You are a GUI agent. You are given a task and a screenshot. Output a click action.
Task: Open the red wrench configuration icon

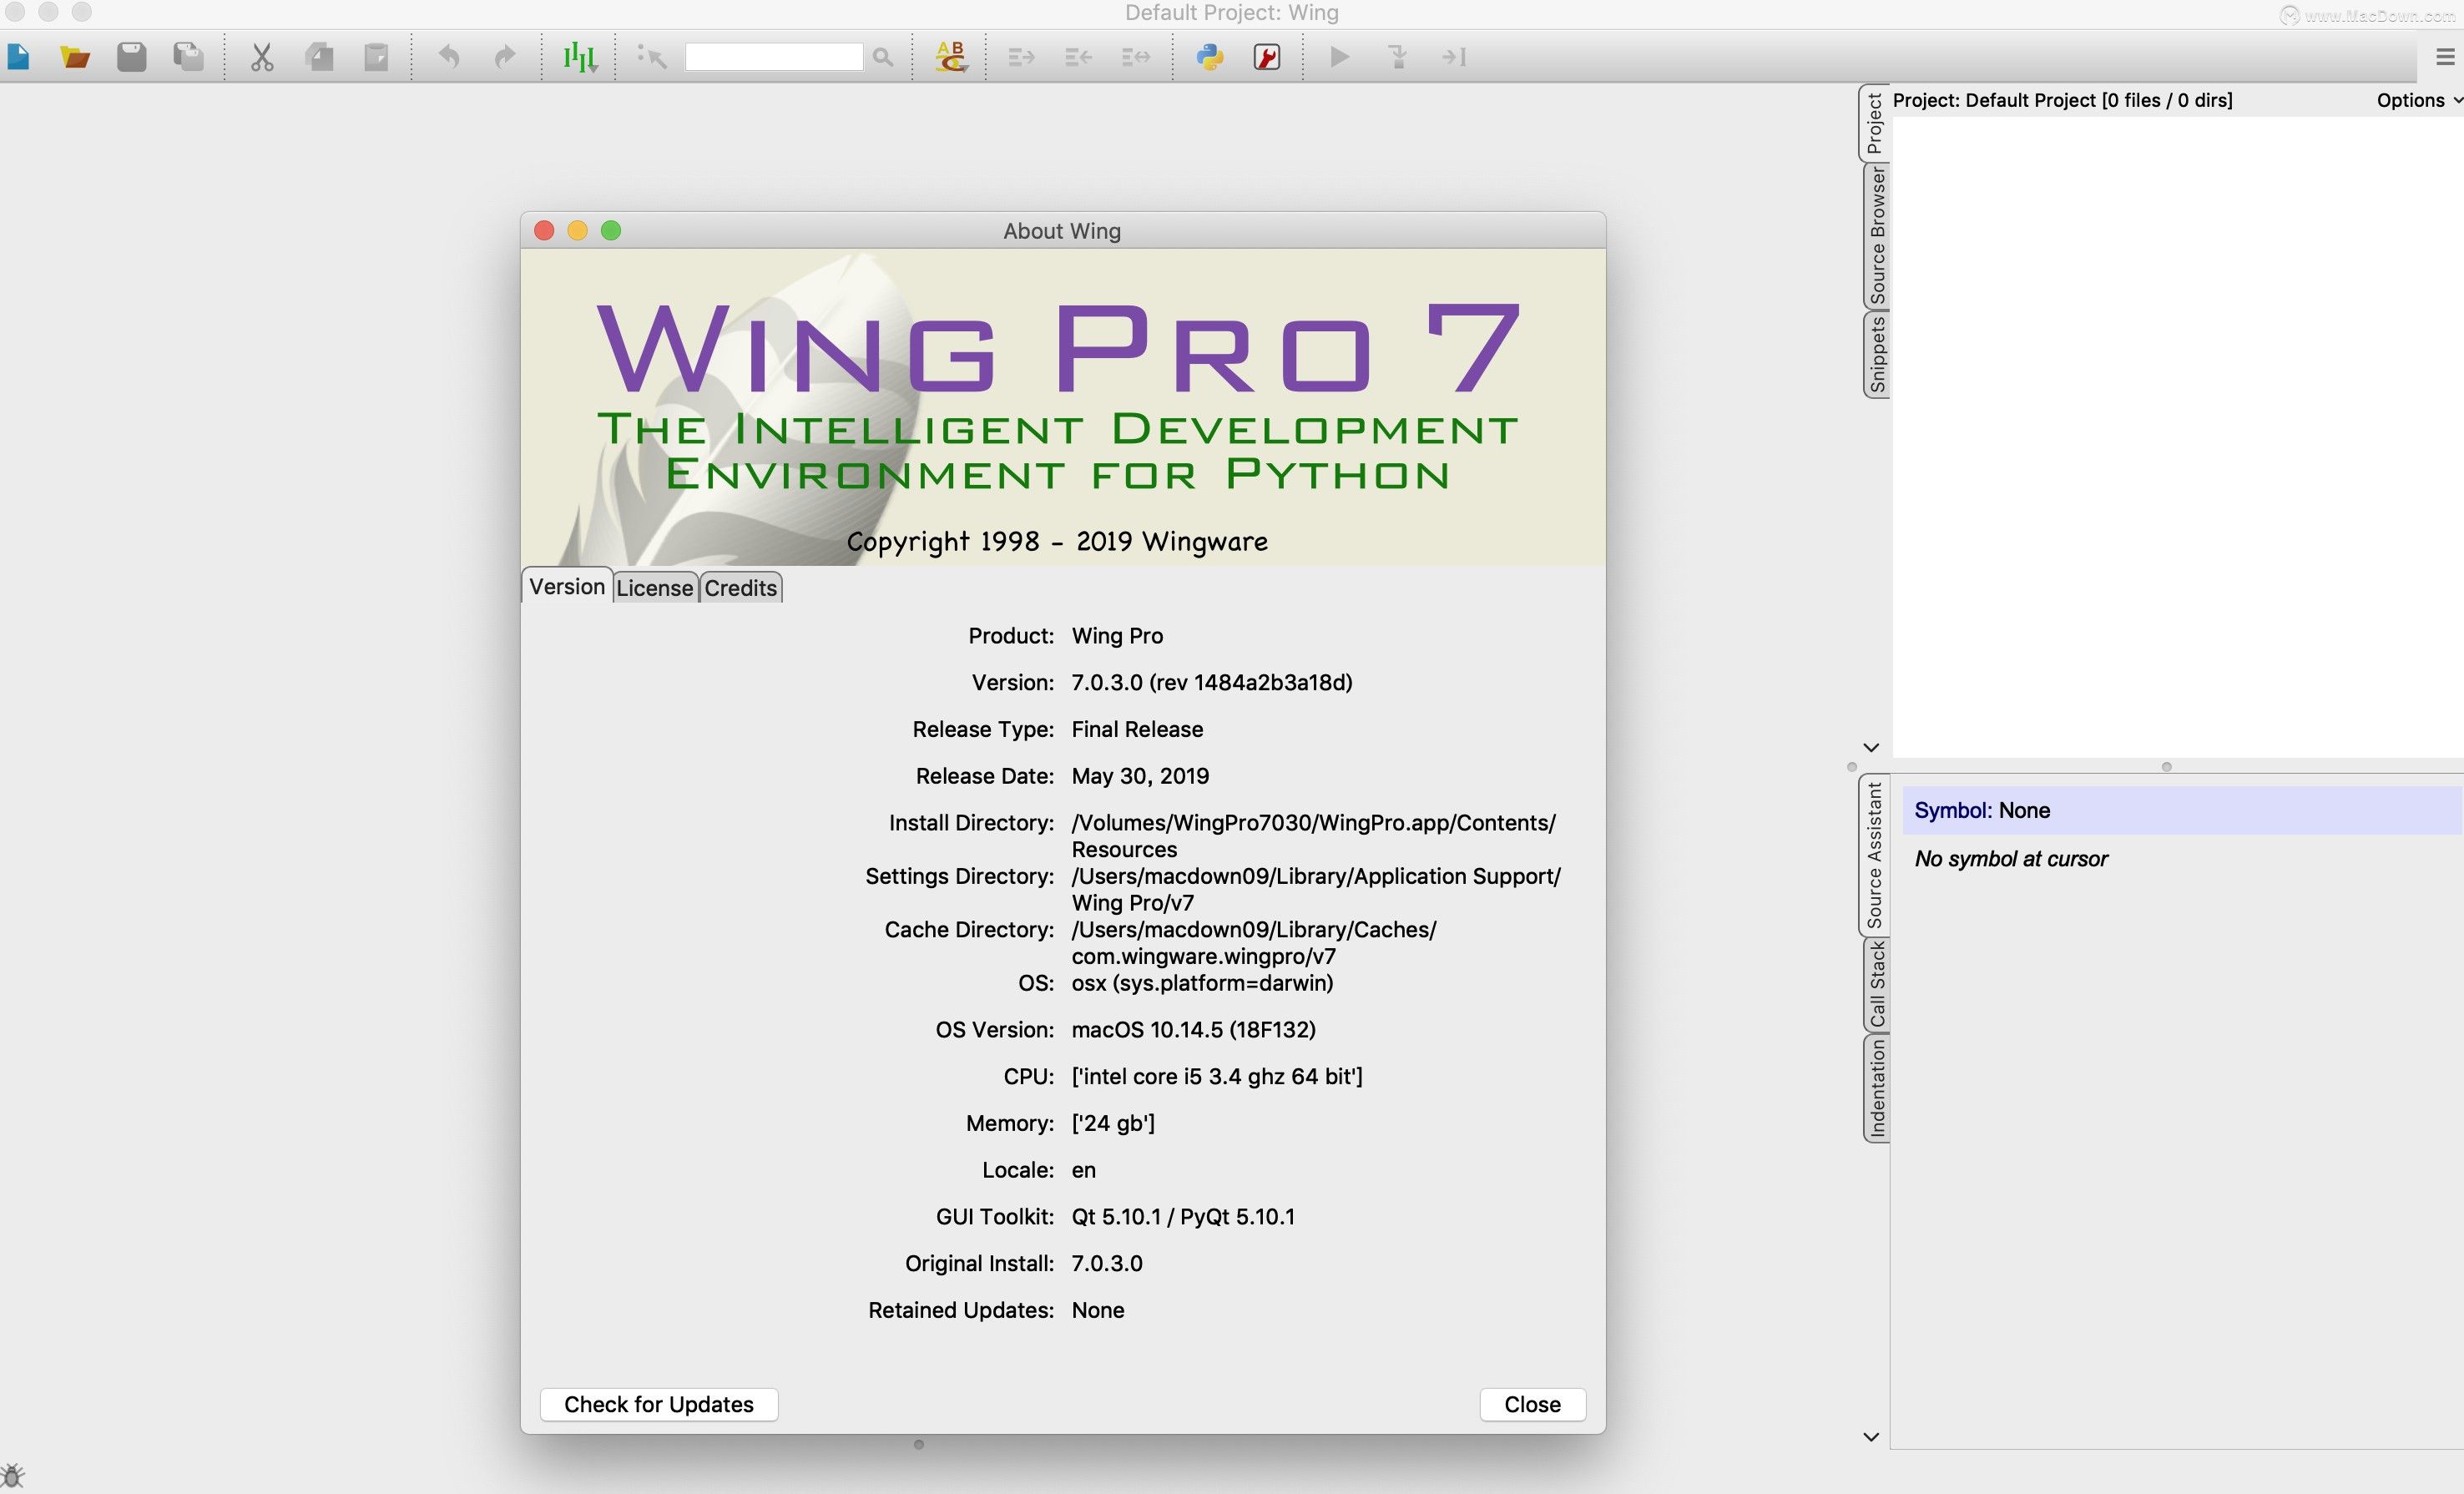click(1267, 57)
